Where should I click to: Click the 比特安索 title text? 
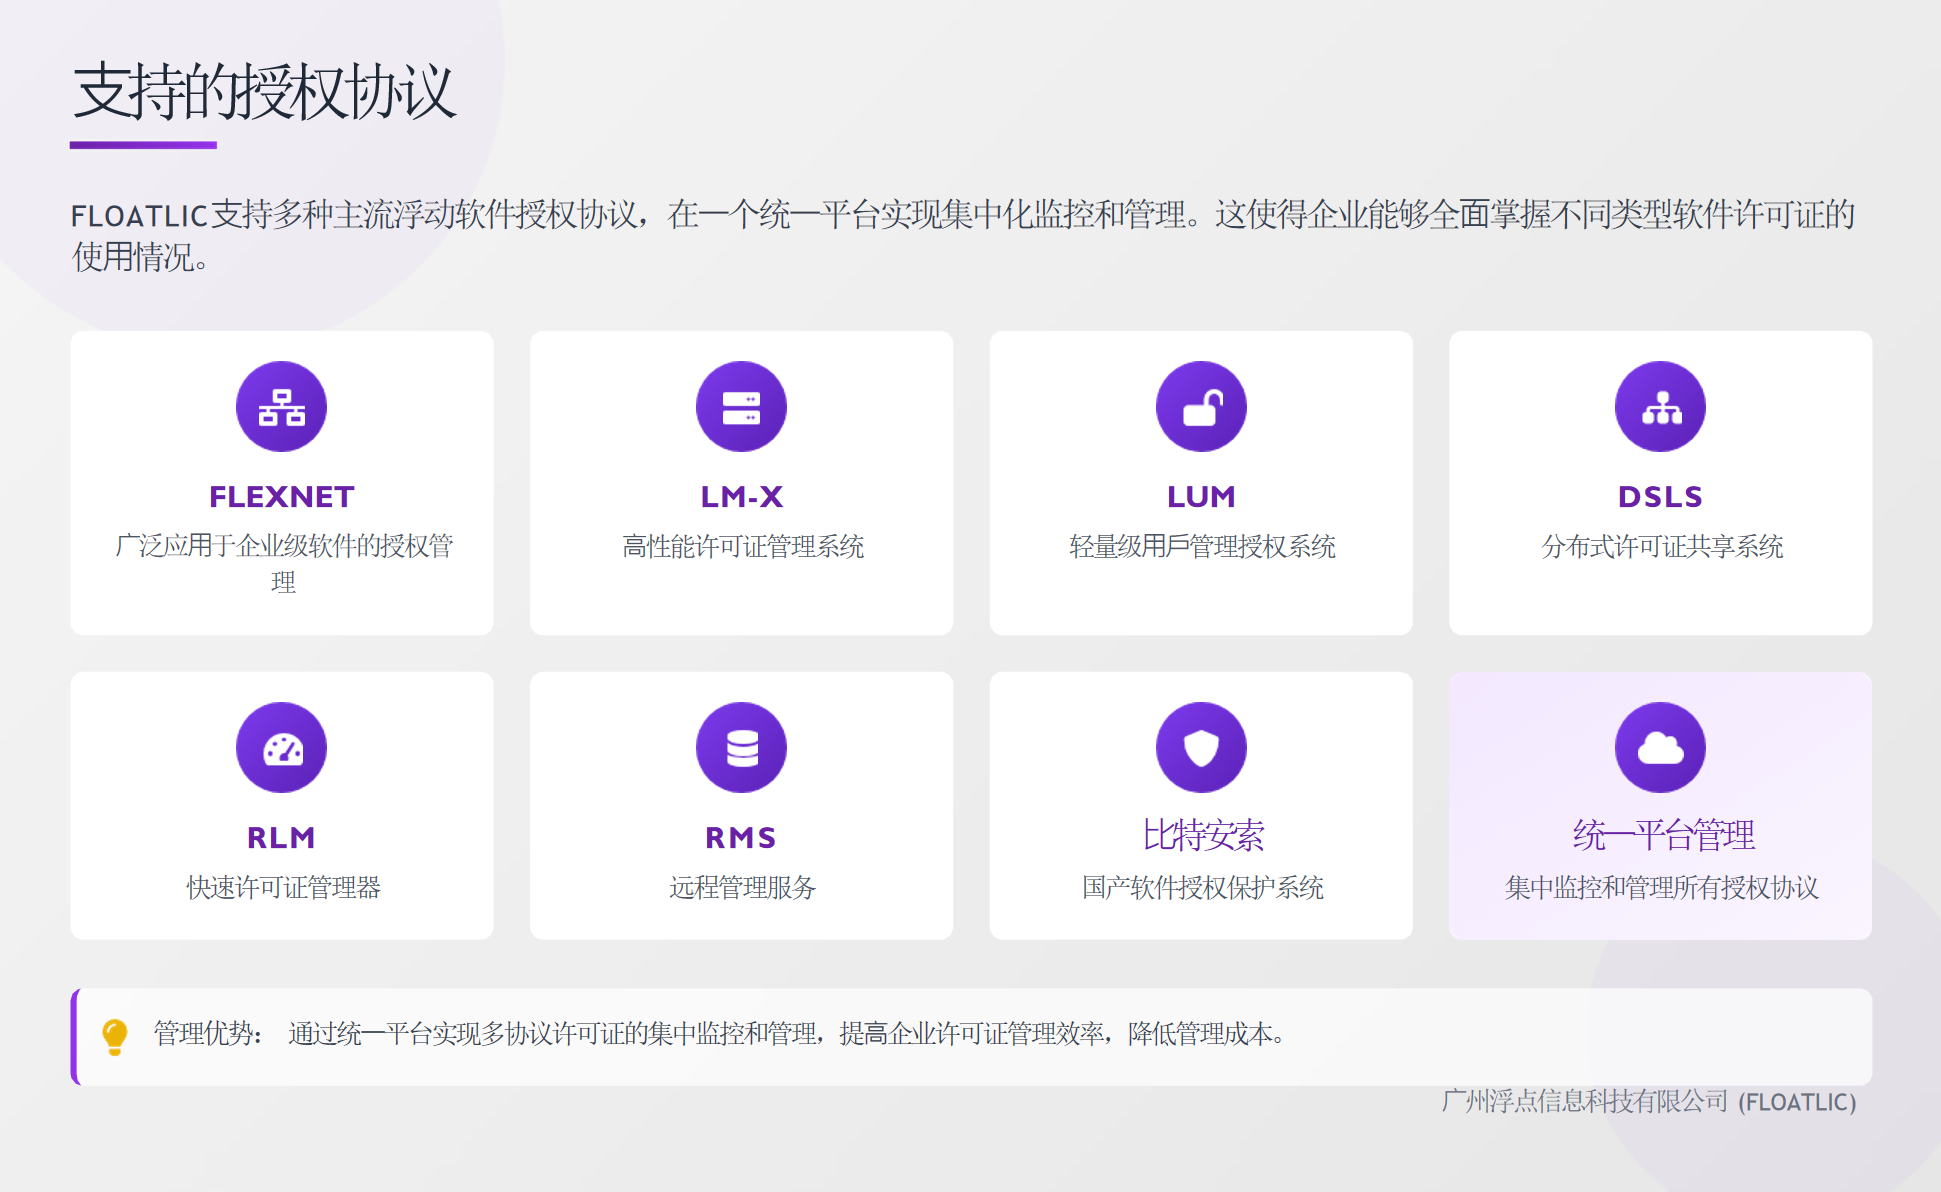[x=1203, y=835]
